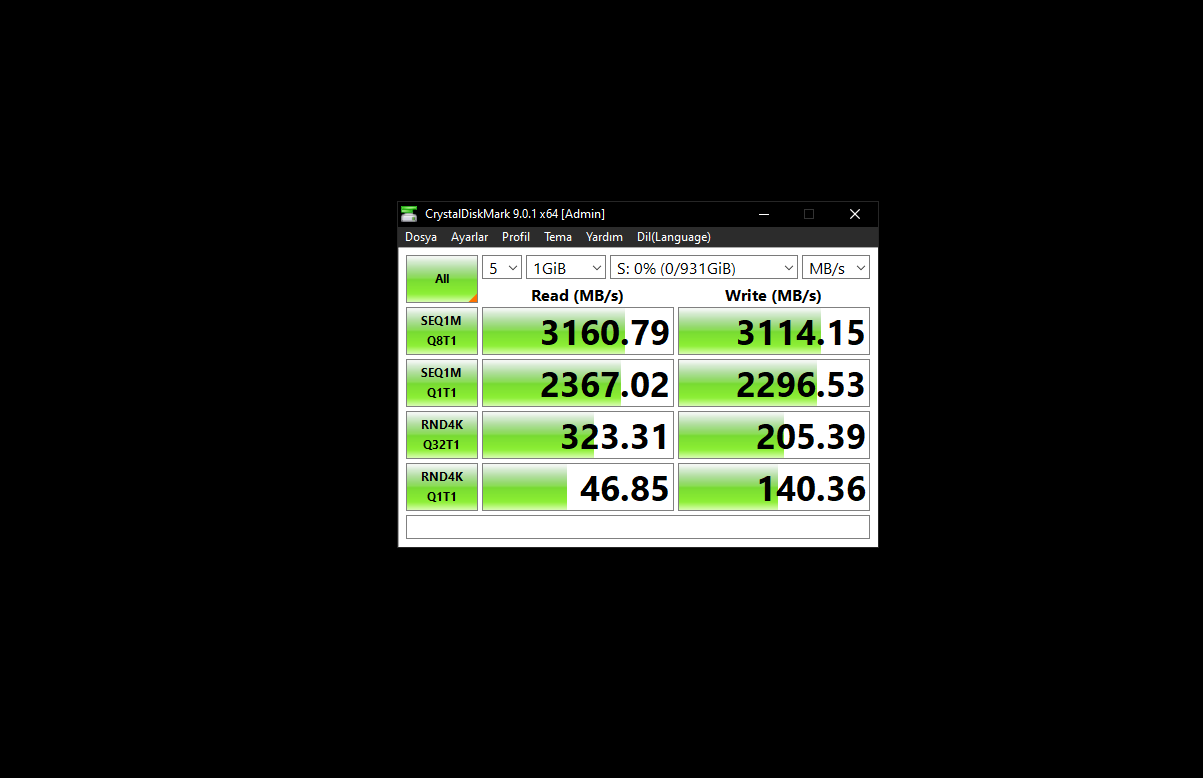Expand the 1GiB test size dropdown
This screenshot has width=1203, height=778.
(566, 268)
